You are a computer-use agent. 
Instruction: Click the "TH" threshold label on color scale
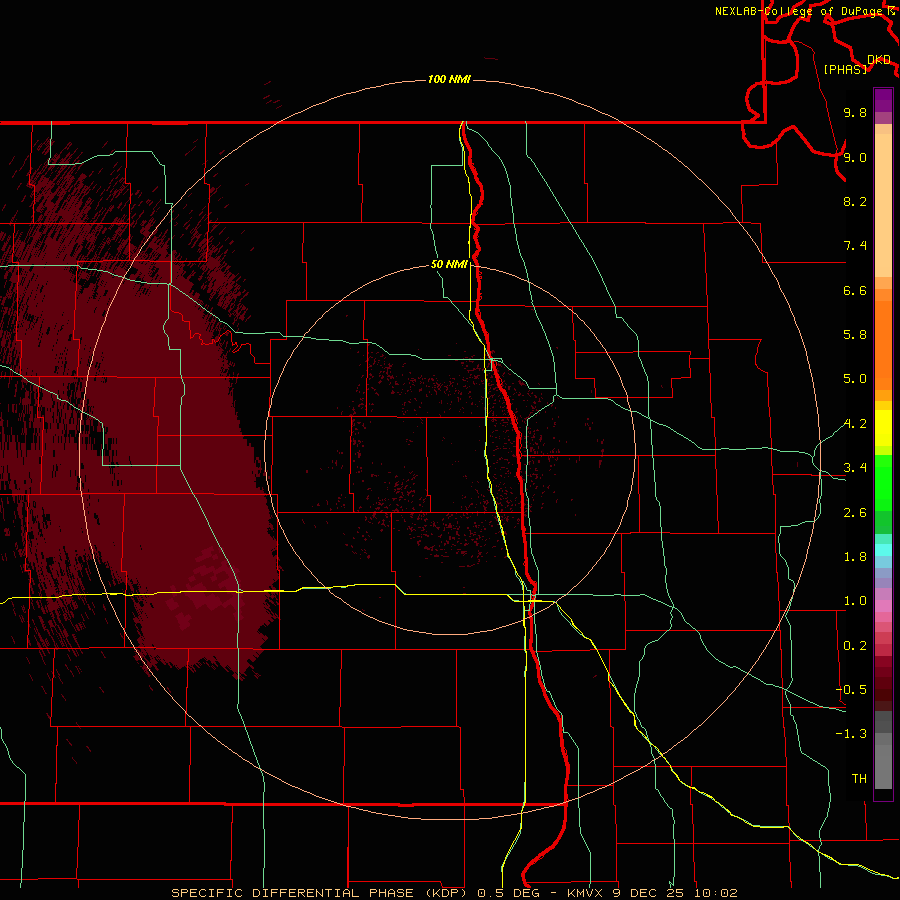click(859, 779)
